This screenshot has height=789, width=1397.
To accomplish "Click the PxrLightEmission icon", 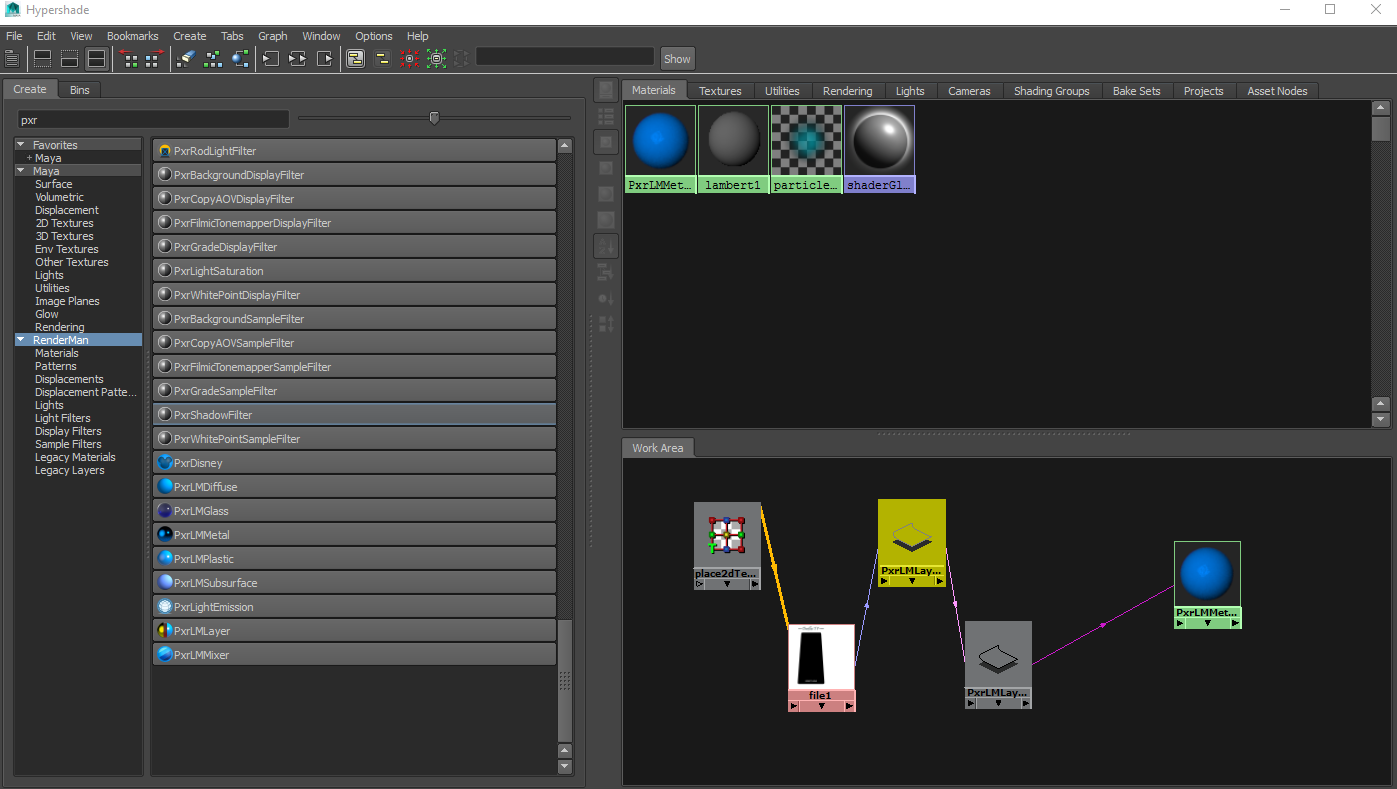I will [x=165, y=607].
